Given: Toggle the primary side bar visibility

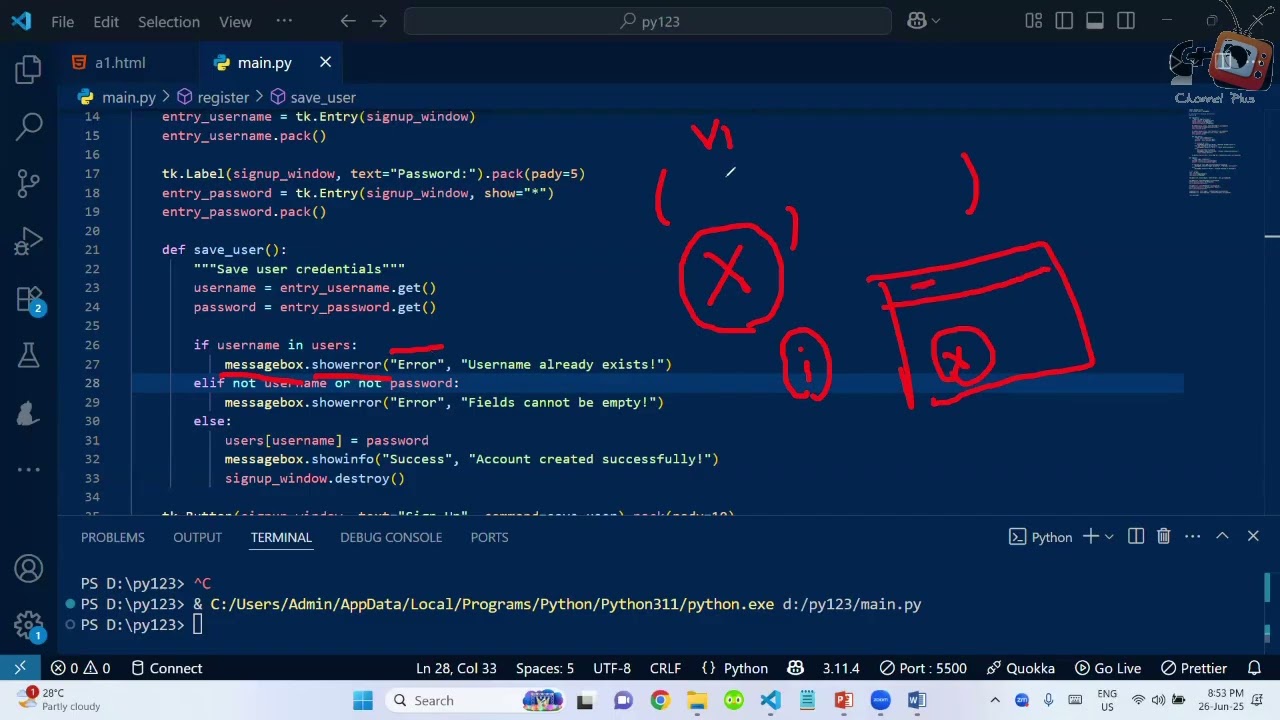Looking at the screenshot, I should pyautogui.click(x=1064, y=21).
